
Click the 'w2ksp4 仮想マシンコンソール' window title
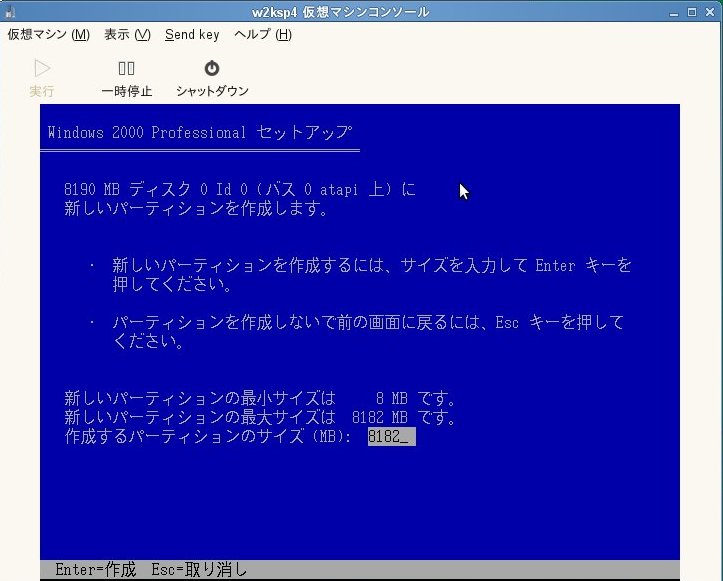coord(341,12)
